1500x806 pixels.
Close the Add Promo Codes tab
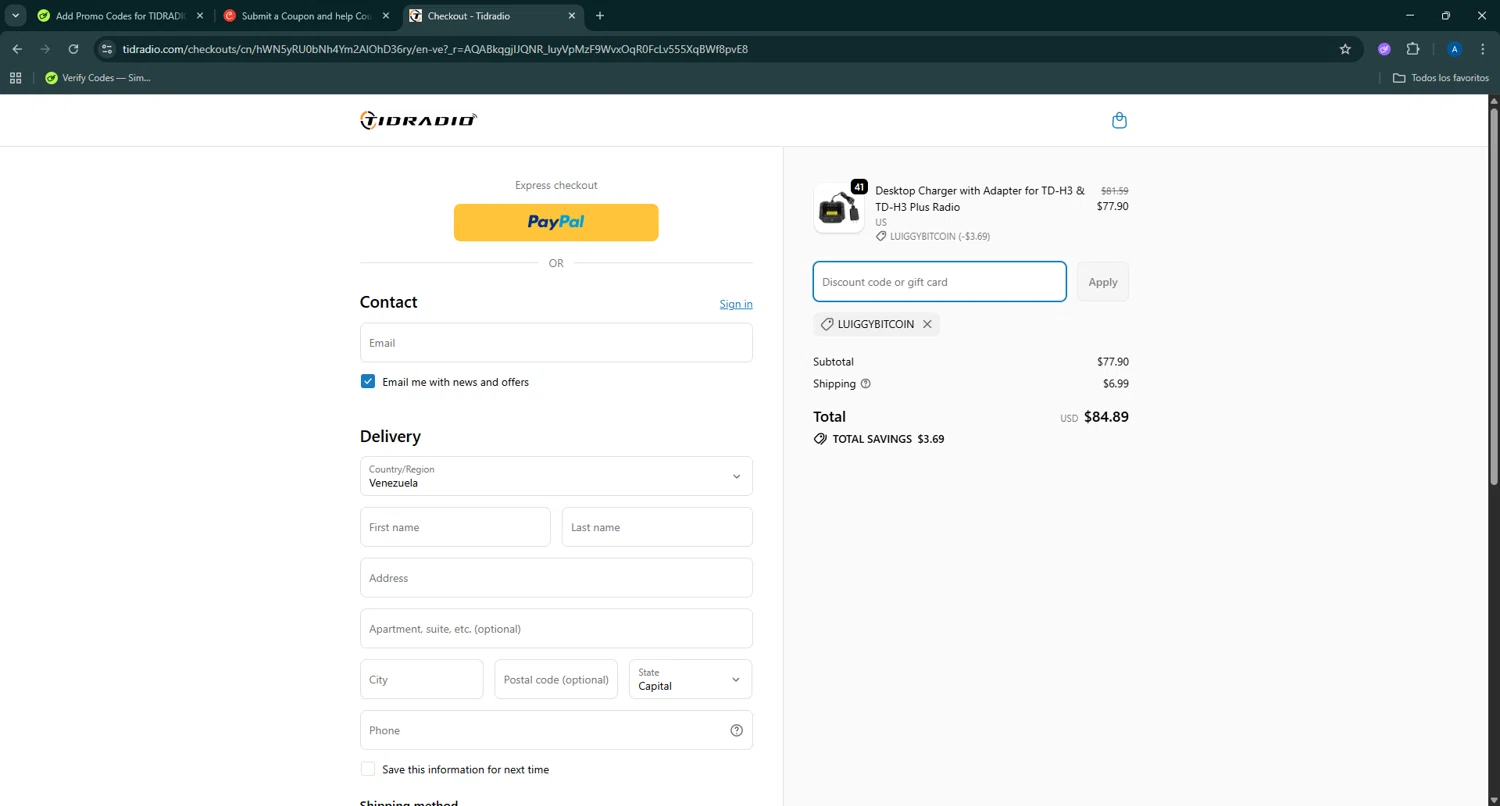pyautogui.click(x=200, y=16)
